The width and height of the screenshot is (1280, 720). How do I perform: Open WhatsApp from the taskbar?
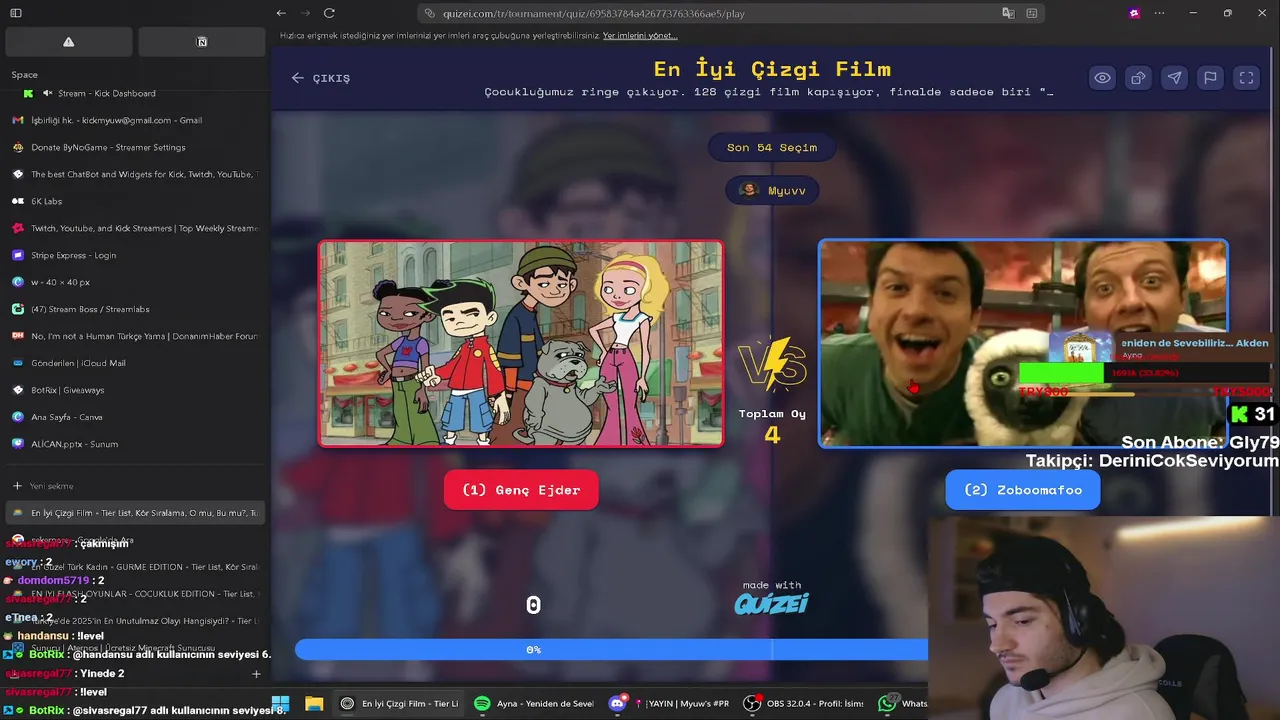point(901,703)
